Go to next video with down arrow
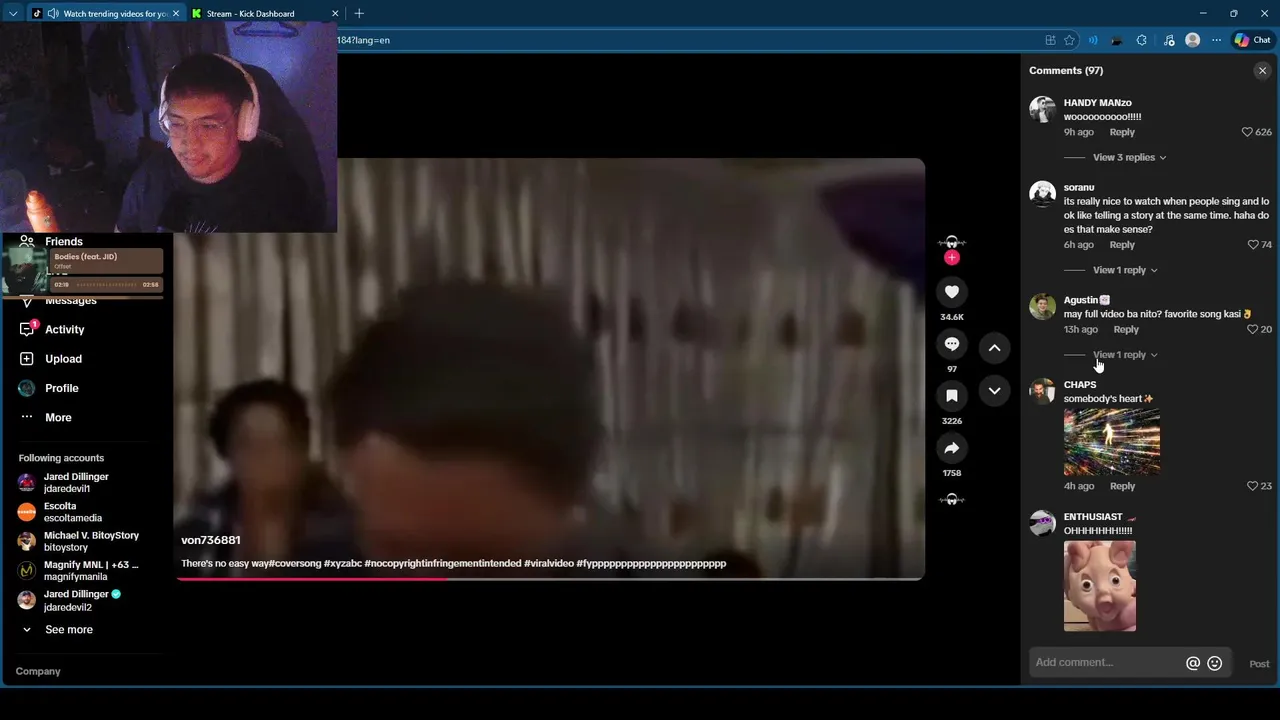Screen dimensions: 1280x720 (994, 391)
